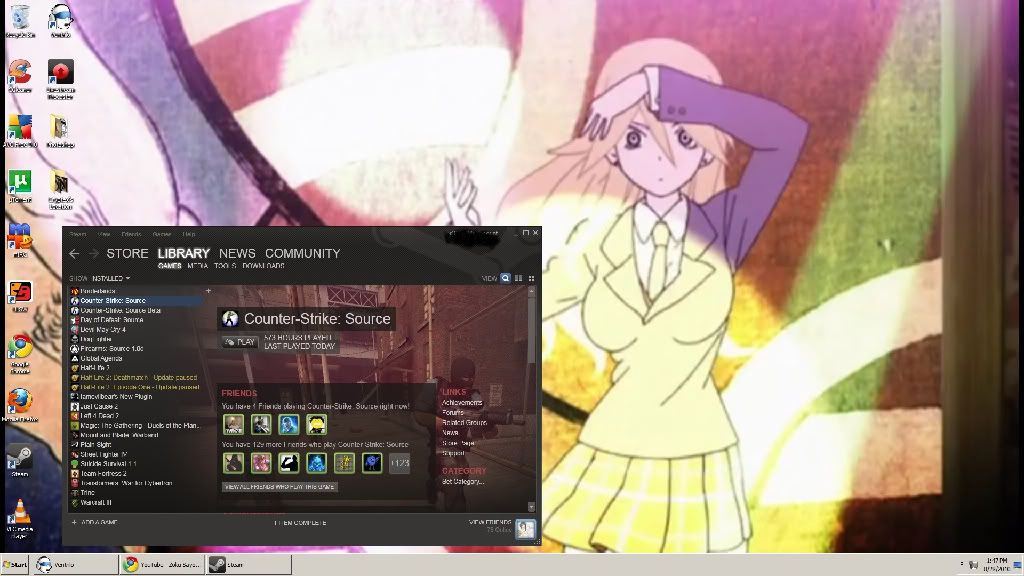The image size is (1024, 576).
Task: Switch to the list view icon
Action: click(519, 278)
